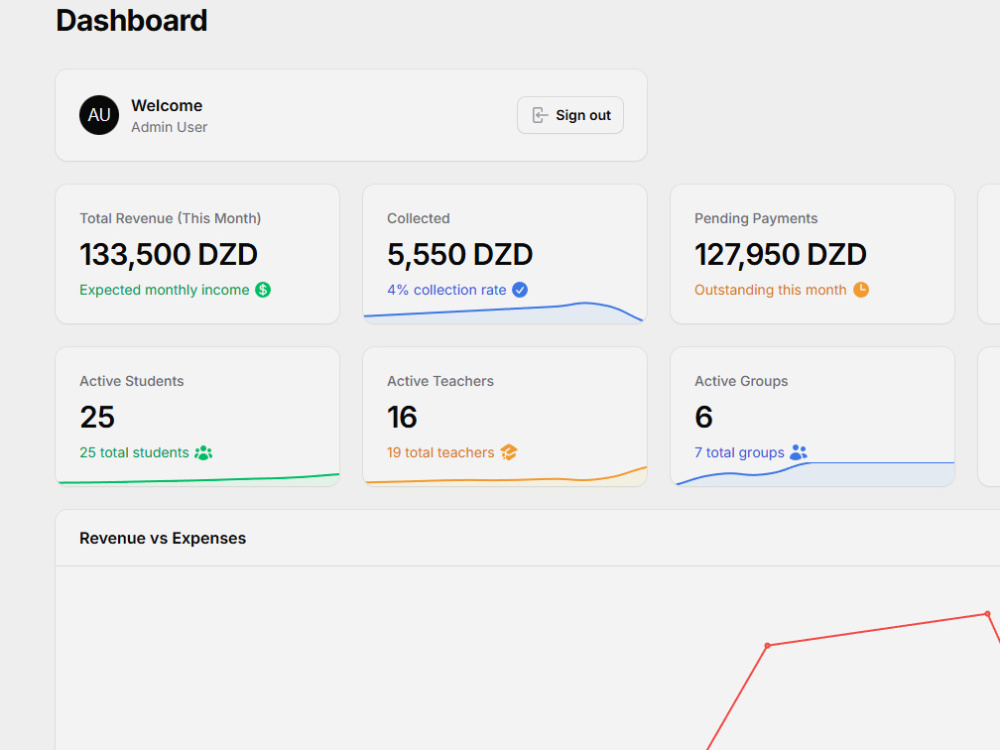Select the Dashboard page heading
The width and height of the screenshot is (1000, 750).
(x=131, y=20)
